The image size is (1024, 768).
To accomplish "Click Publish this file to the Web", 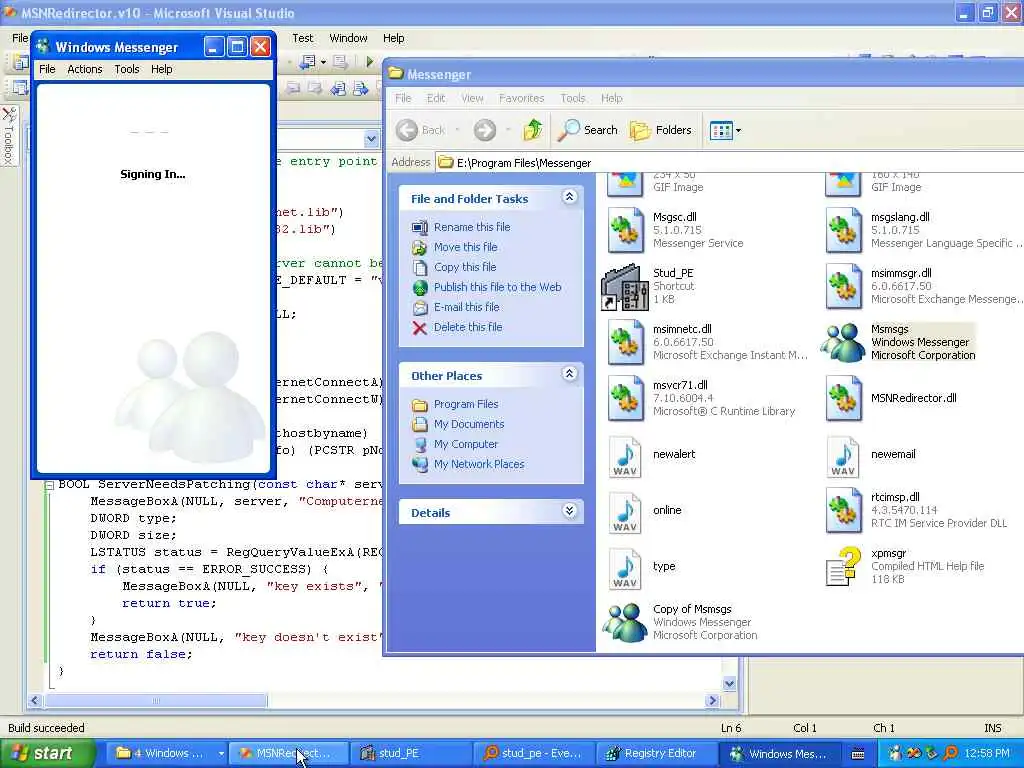I will (x=498, y=287).
